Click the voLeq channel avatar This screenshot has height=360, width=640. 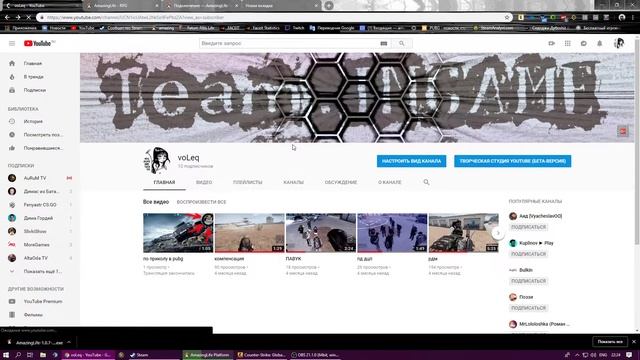tap(157, 160)
